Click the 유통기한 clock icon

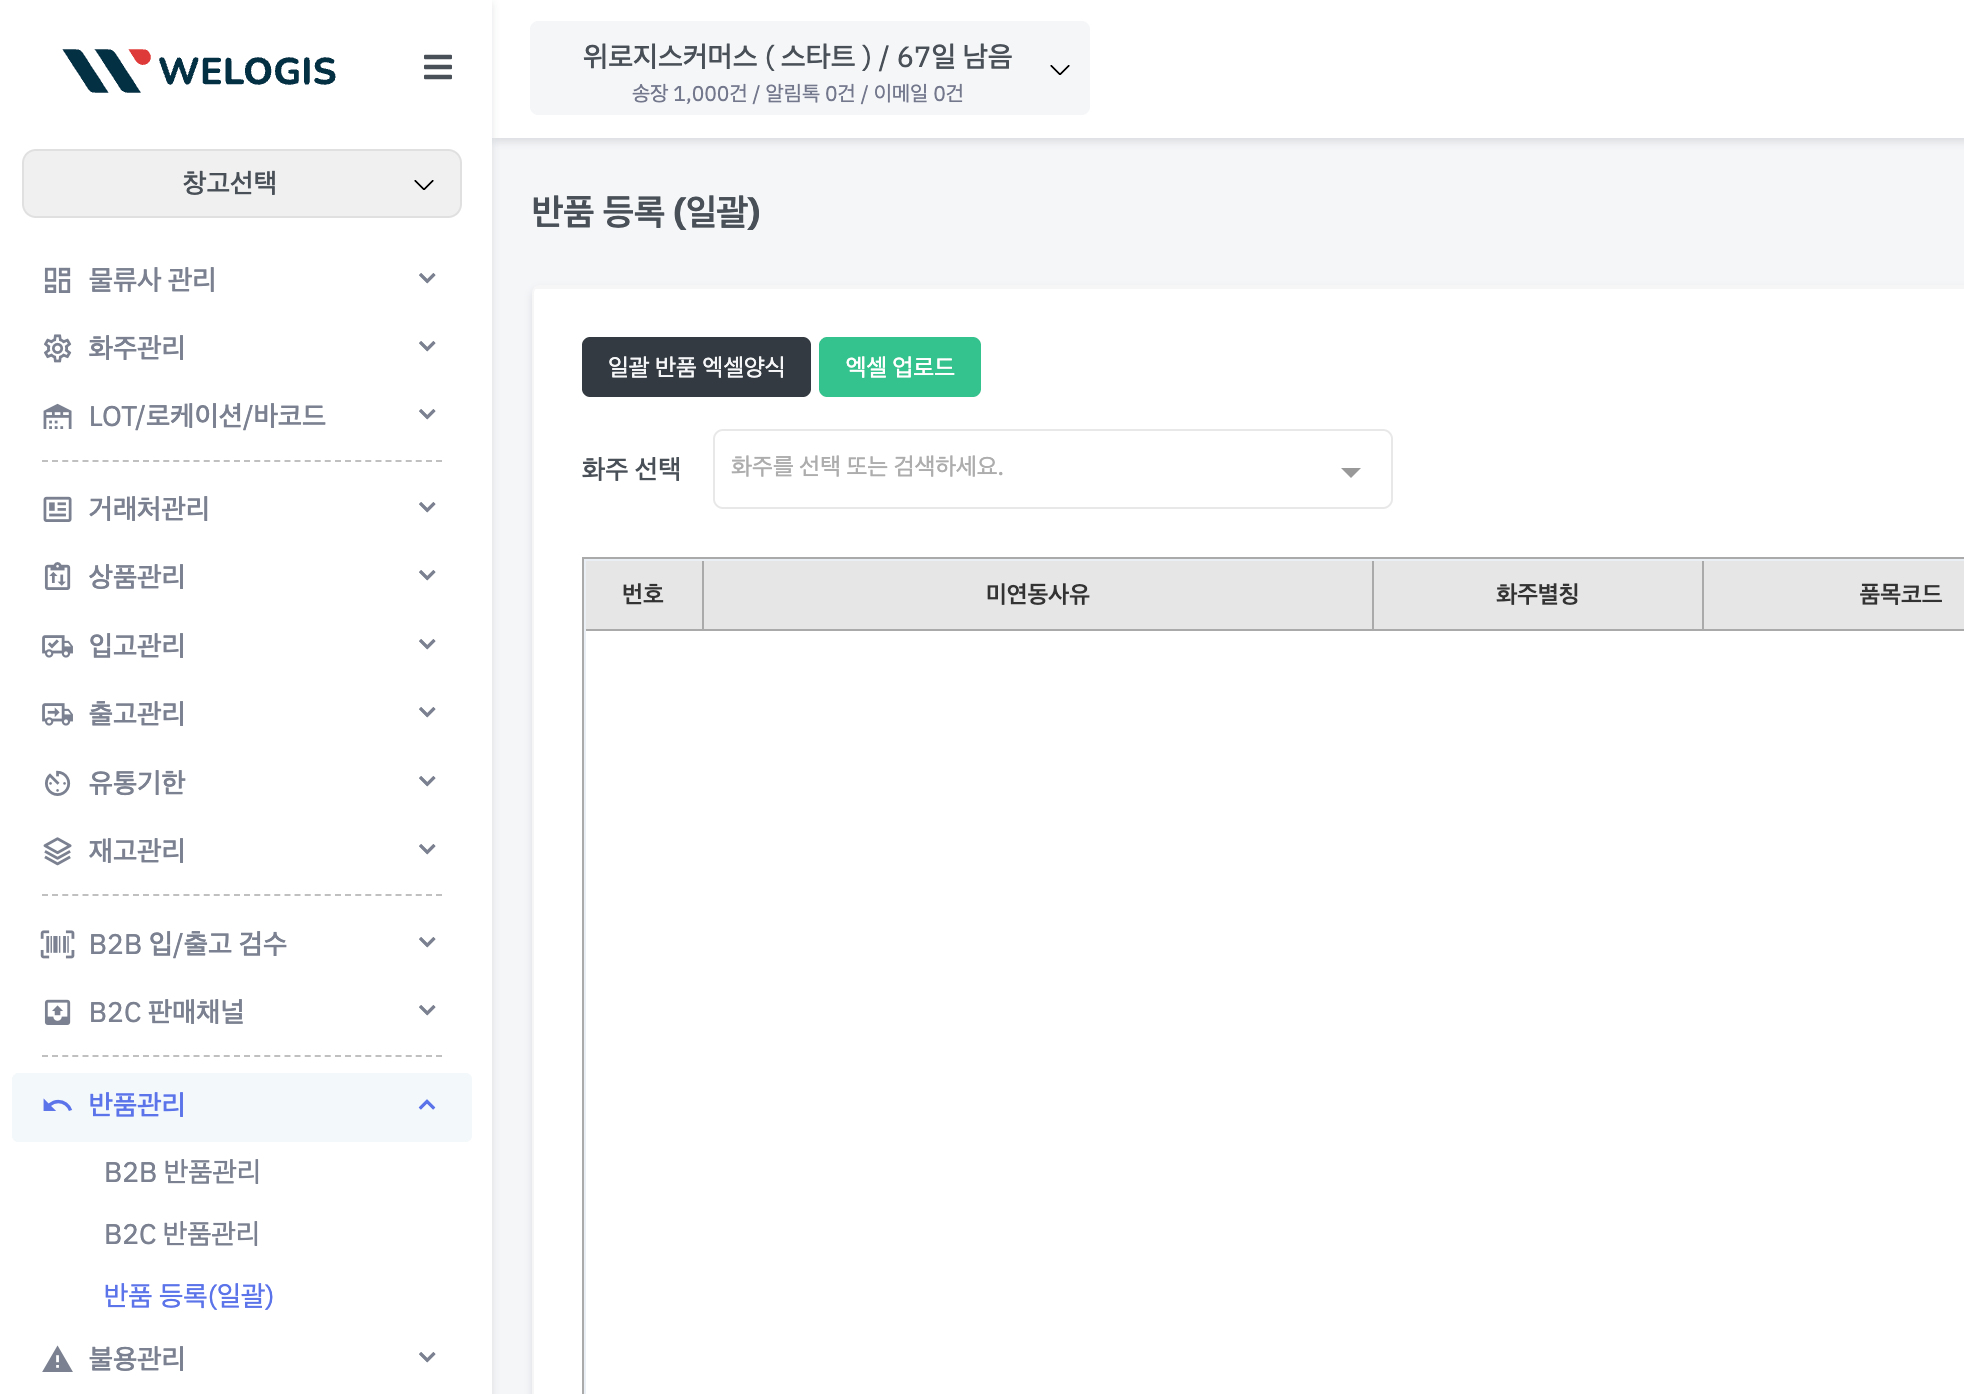pos(57,783)
